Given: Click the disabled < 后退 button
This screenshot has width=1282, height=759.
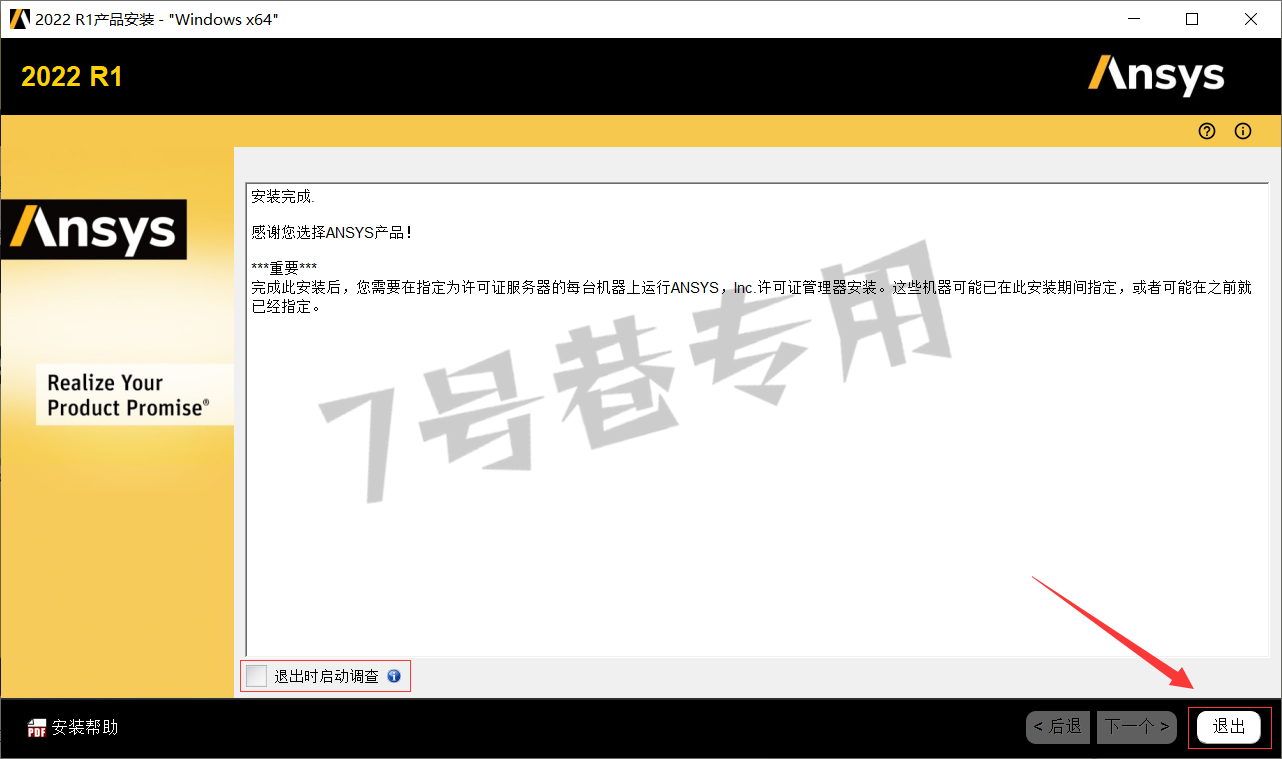Looking at the screenshot, I should point(1058,727).
